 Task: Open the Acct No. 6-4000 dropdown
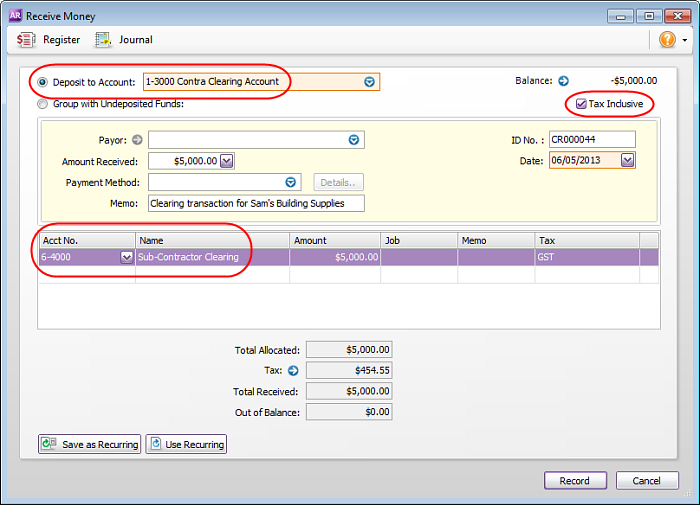(126, 257)
